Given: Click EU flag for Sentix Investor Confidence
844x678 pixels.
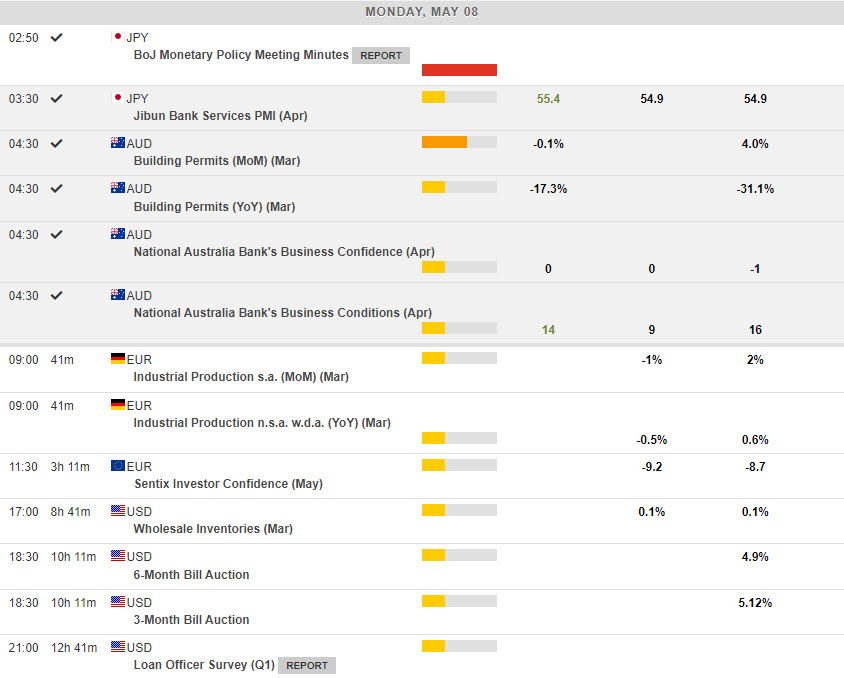Looking at the screenshot, I should 117,466.
